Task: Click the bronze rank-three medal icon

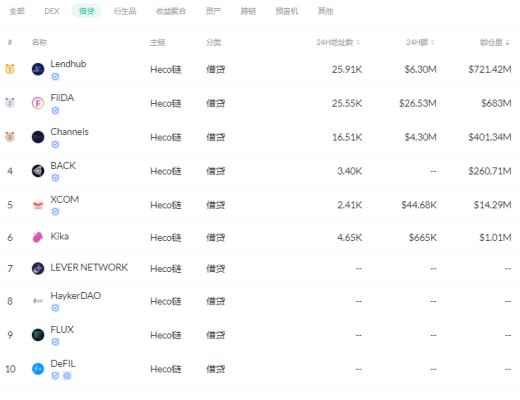Action: click(10, 137)
